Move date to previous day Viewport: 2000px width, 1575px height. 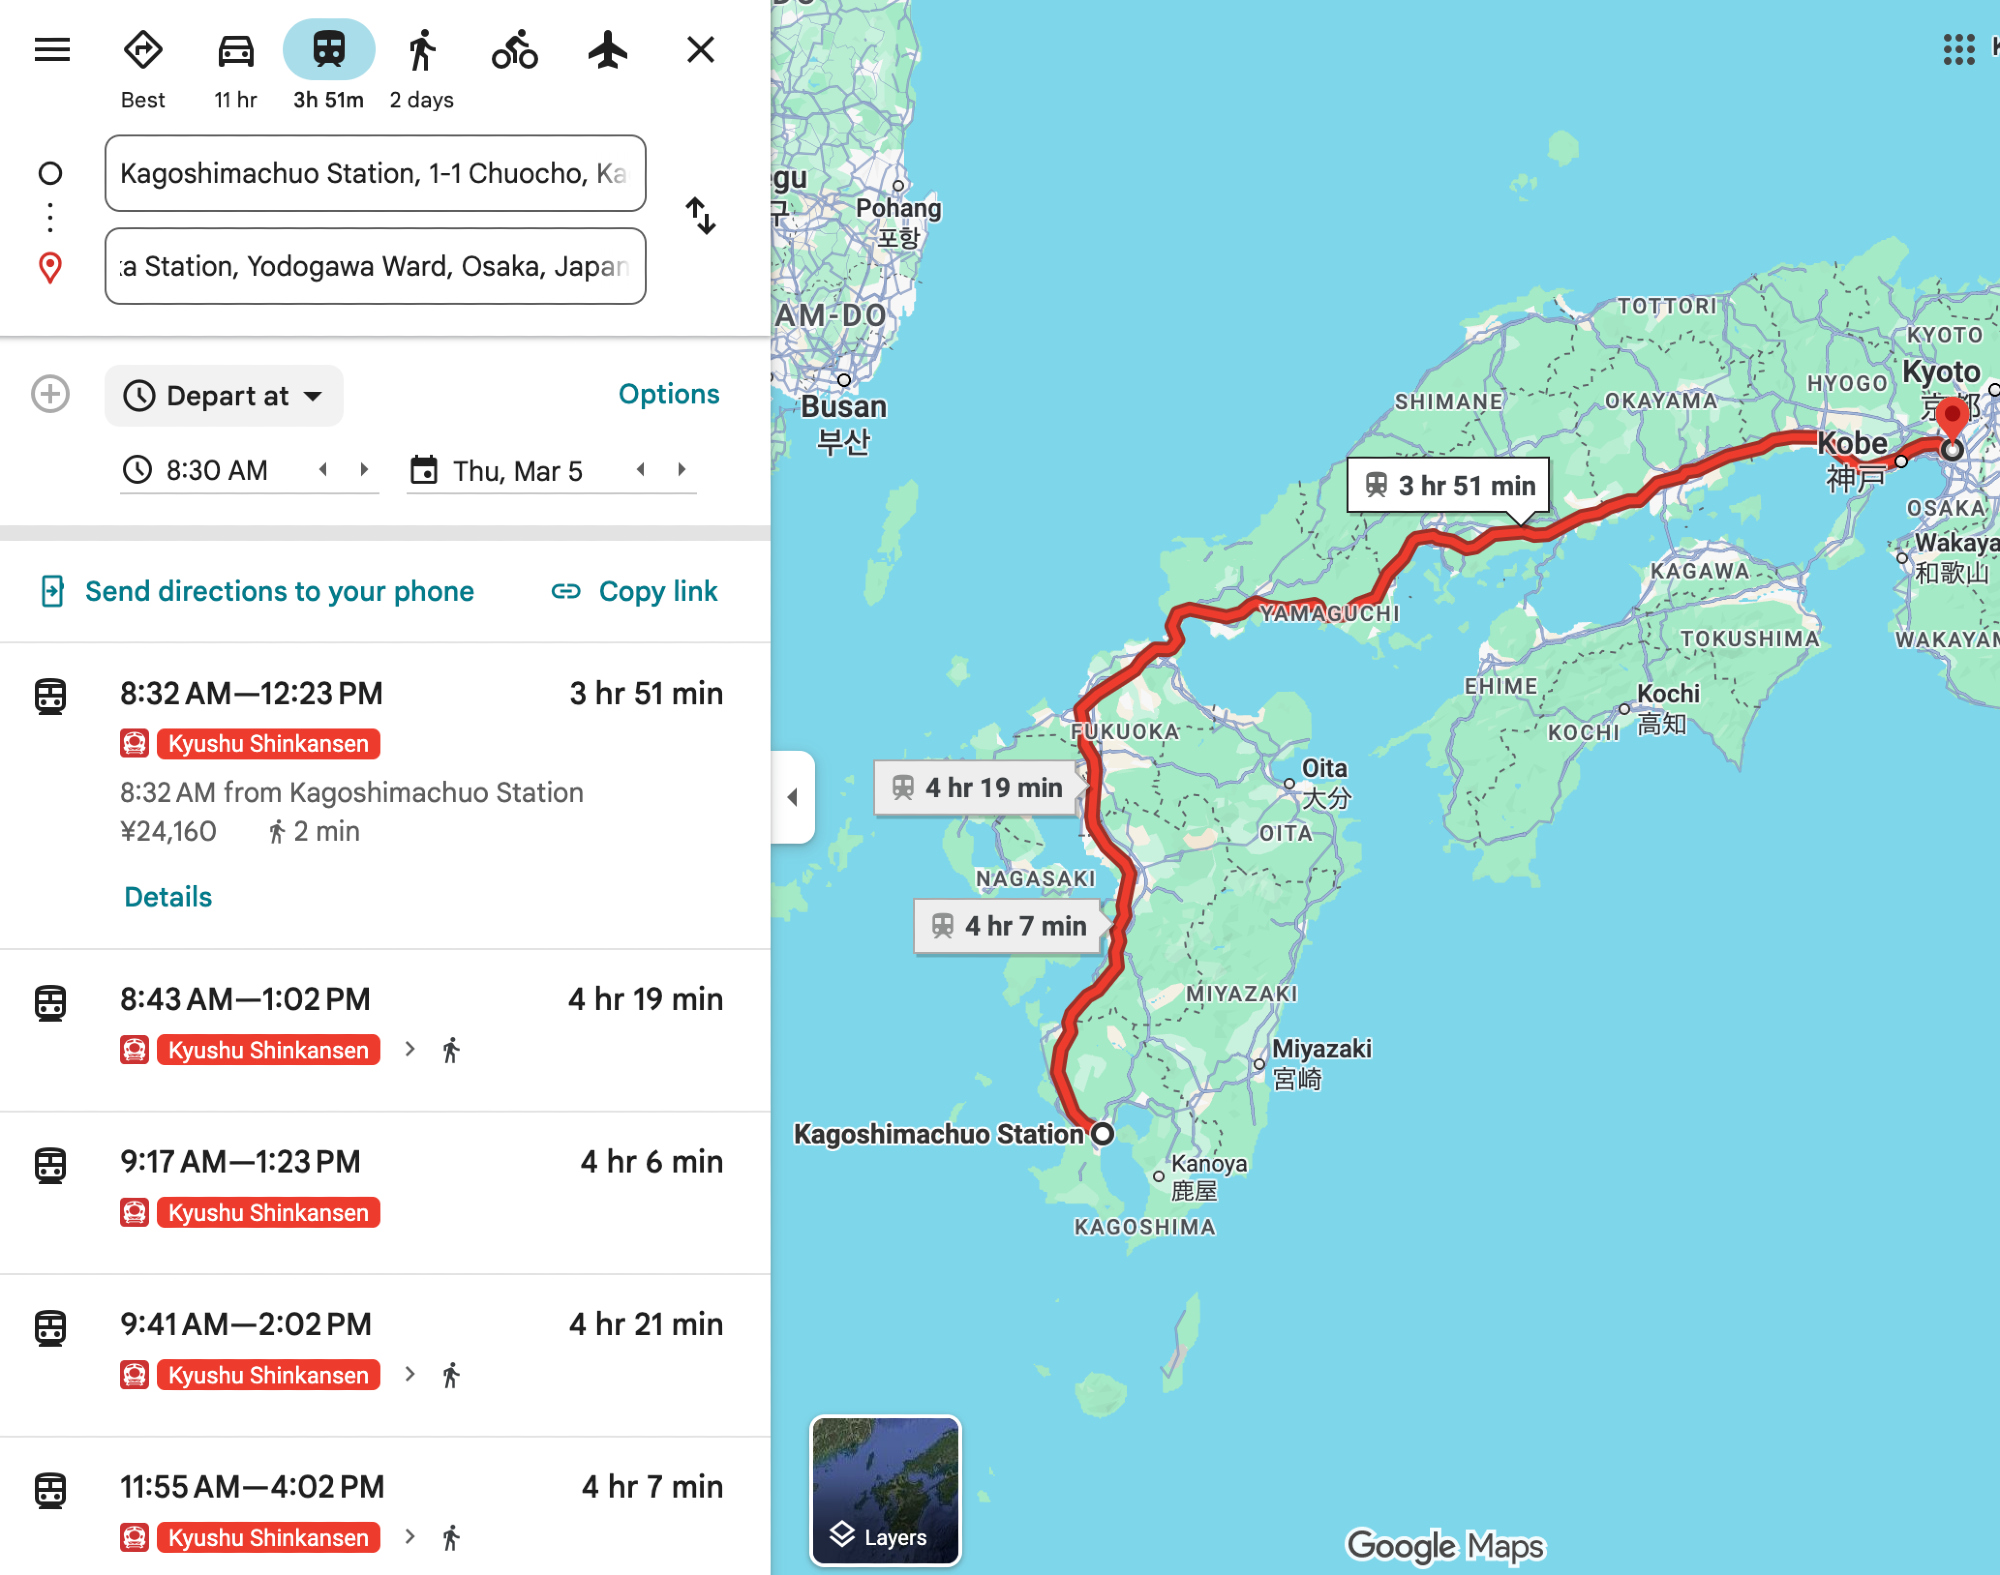pos(641,469)
